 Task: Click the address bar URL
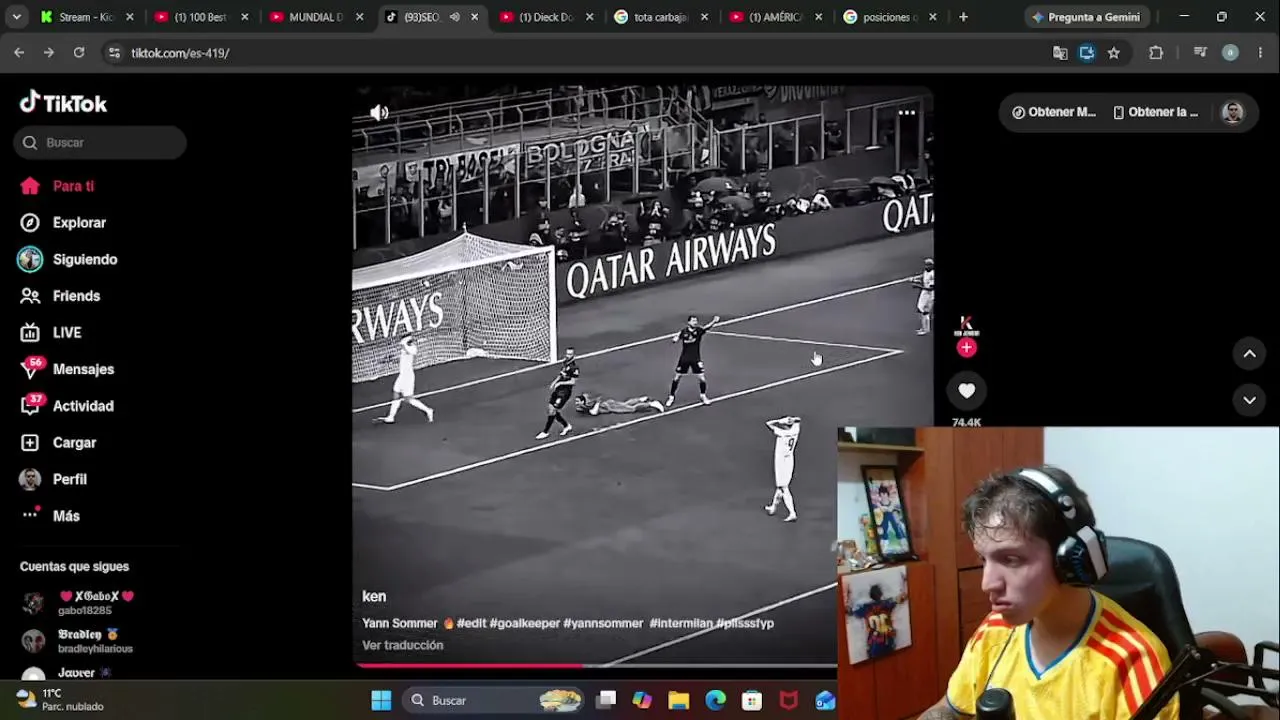click(180, 53)
